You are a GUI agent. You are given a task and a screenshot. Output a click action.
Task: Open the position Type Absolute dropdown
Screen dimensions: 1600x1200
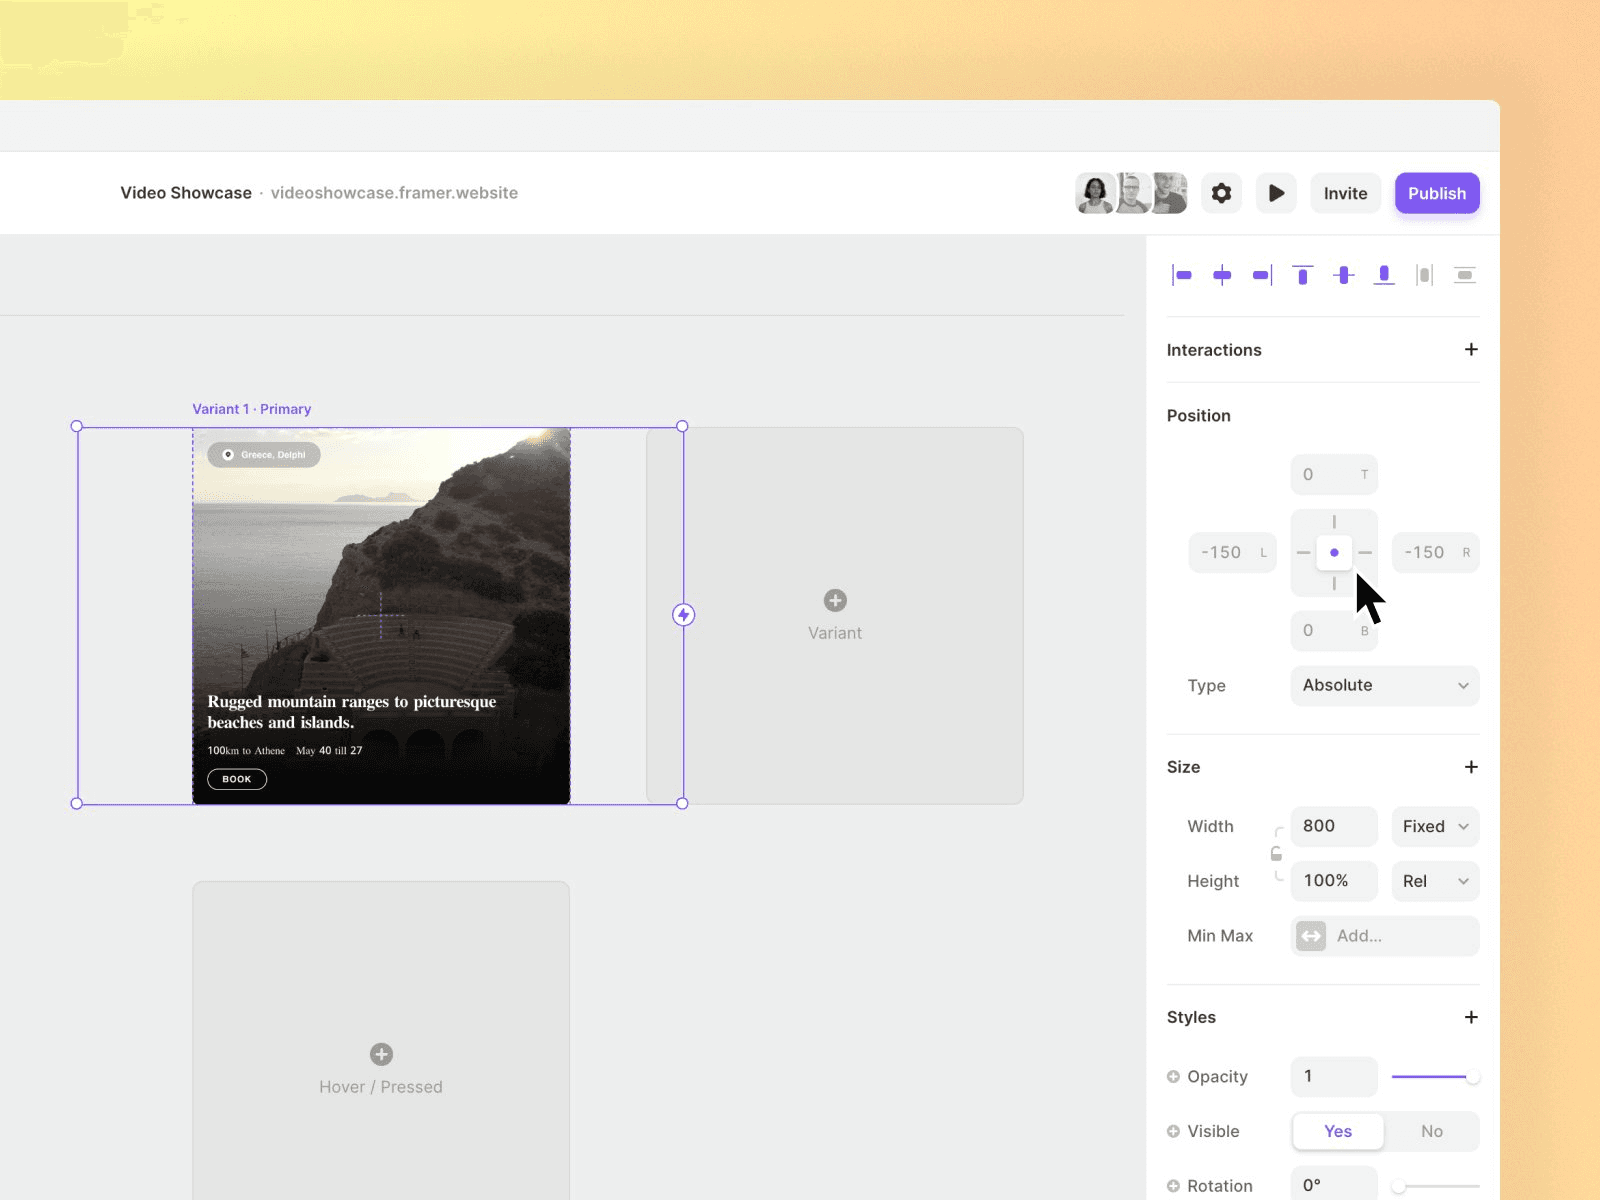click(x=1384, y=685)
